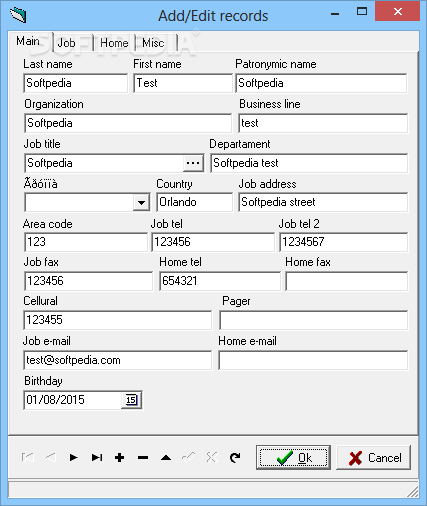Click the Last name field
Image resolution: width=427 pixels, height=506 pixels.
point(76,83)
